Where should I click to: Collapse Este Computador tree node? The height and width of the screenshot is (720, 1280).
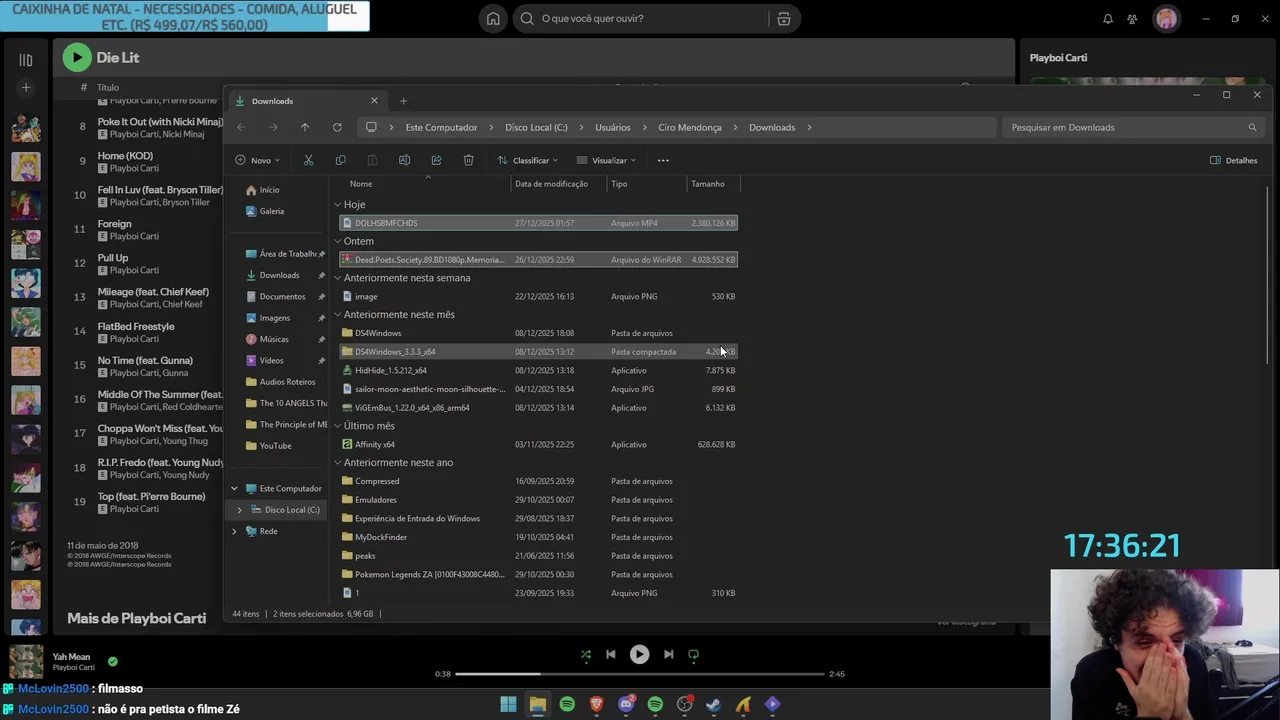pyautogui.click(x=234, y=489)
